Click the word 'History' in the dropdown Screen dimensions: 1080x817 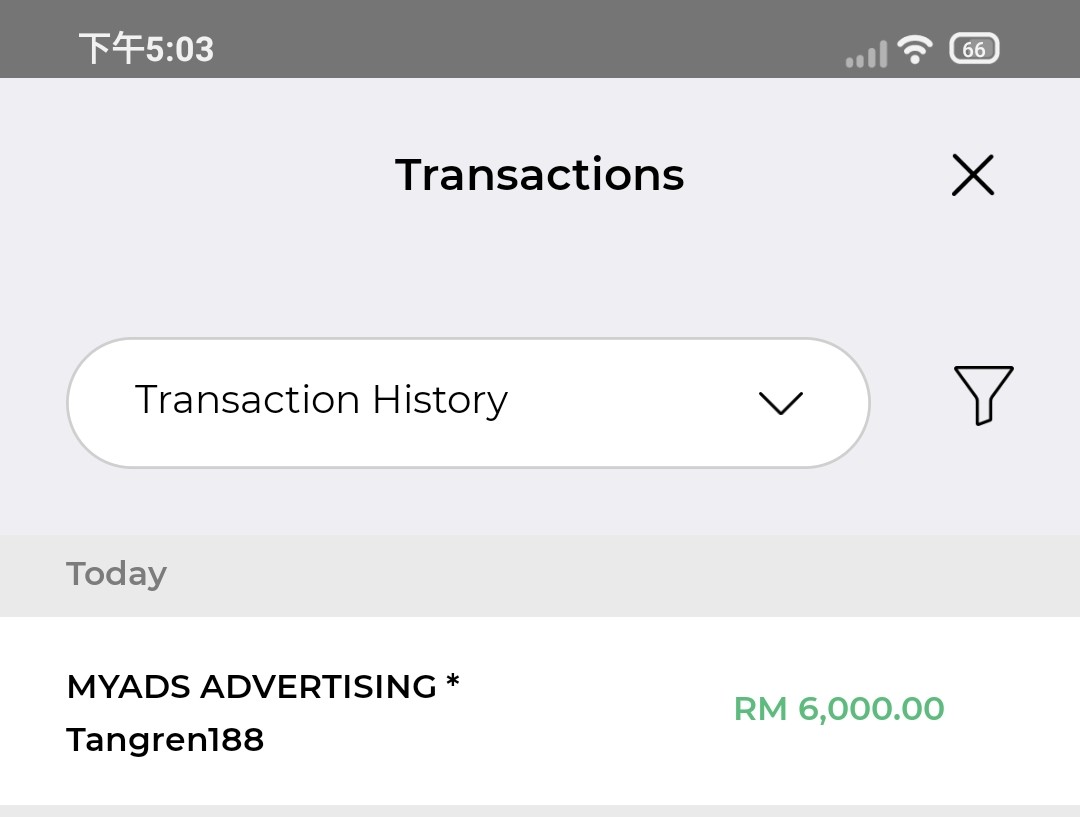(x=440, y=400)
